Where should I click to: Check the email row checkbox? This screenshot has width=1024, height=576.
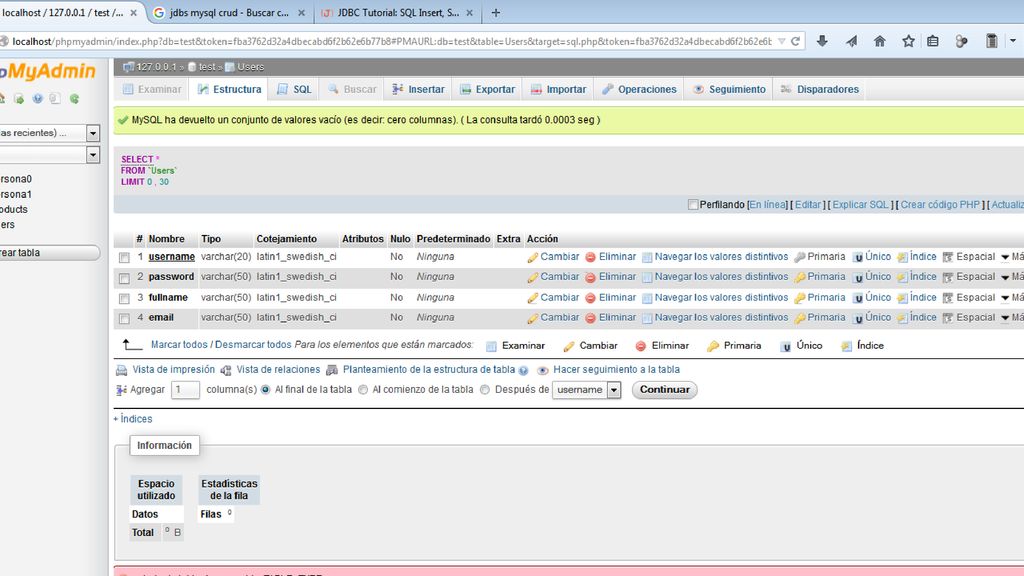[124, 319]
